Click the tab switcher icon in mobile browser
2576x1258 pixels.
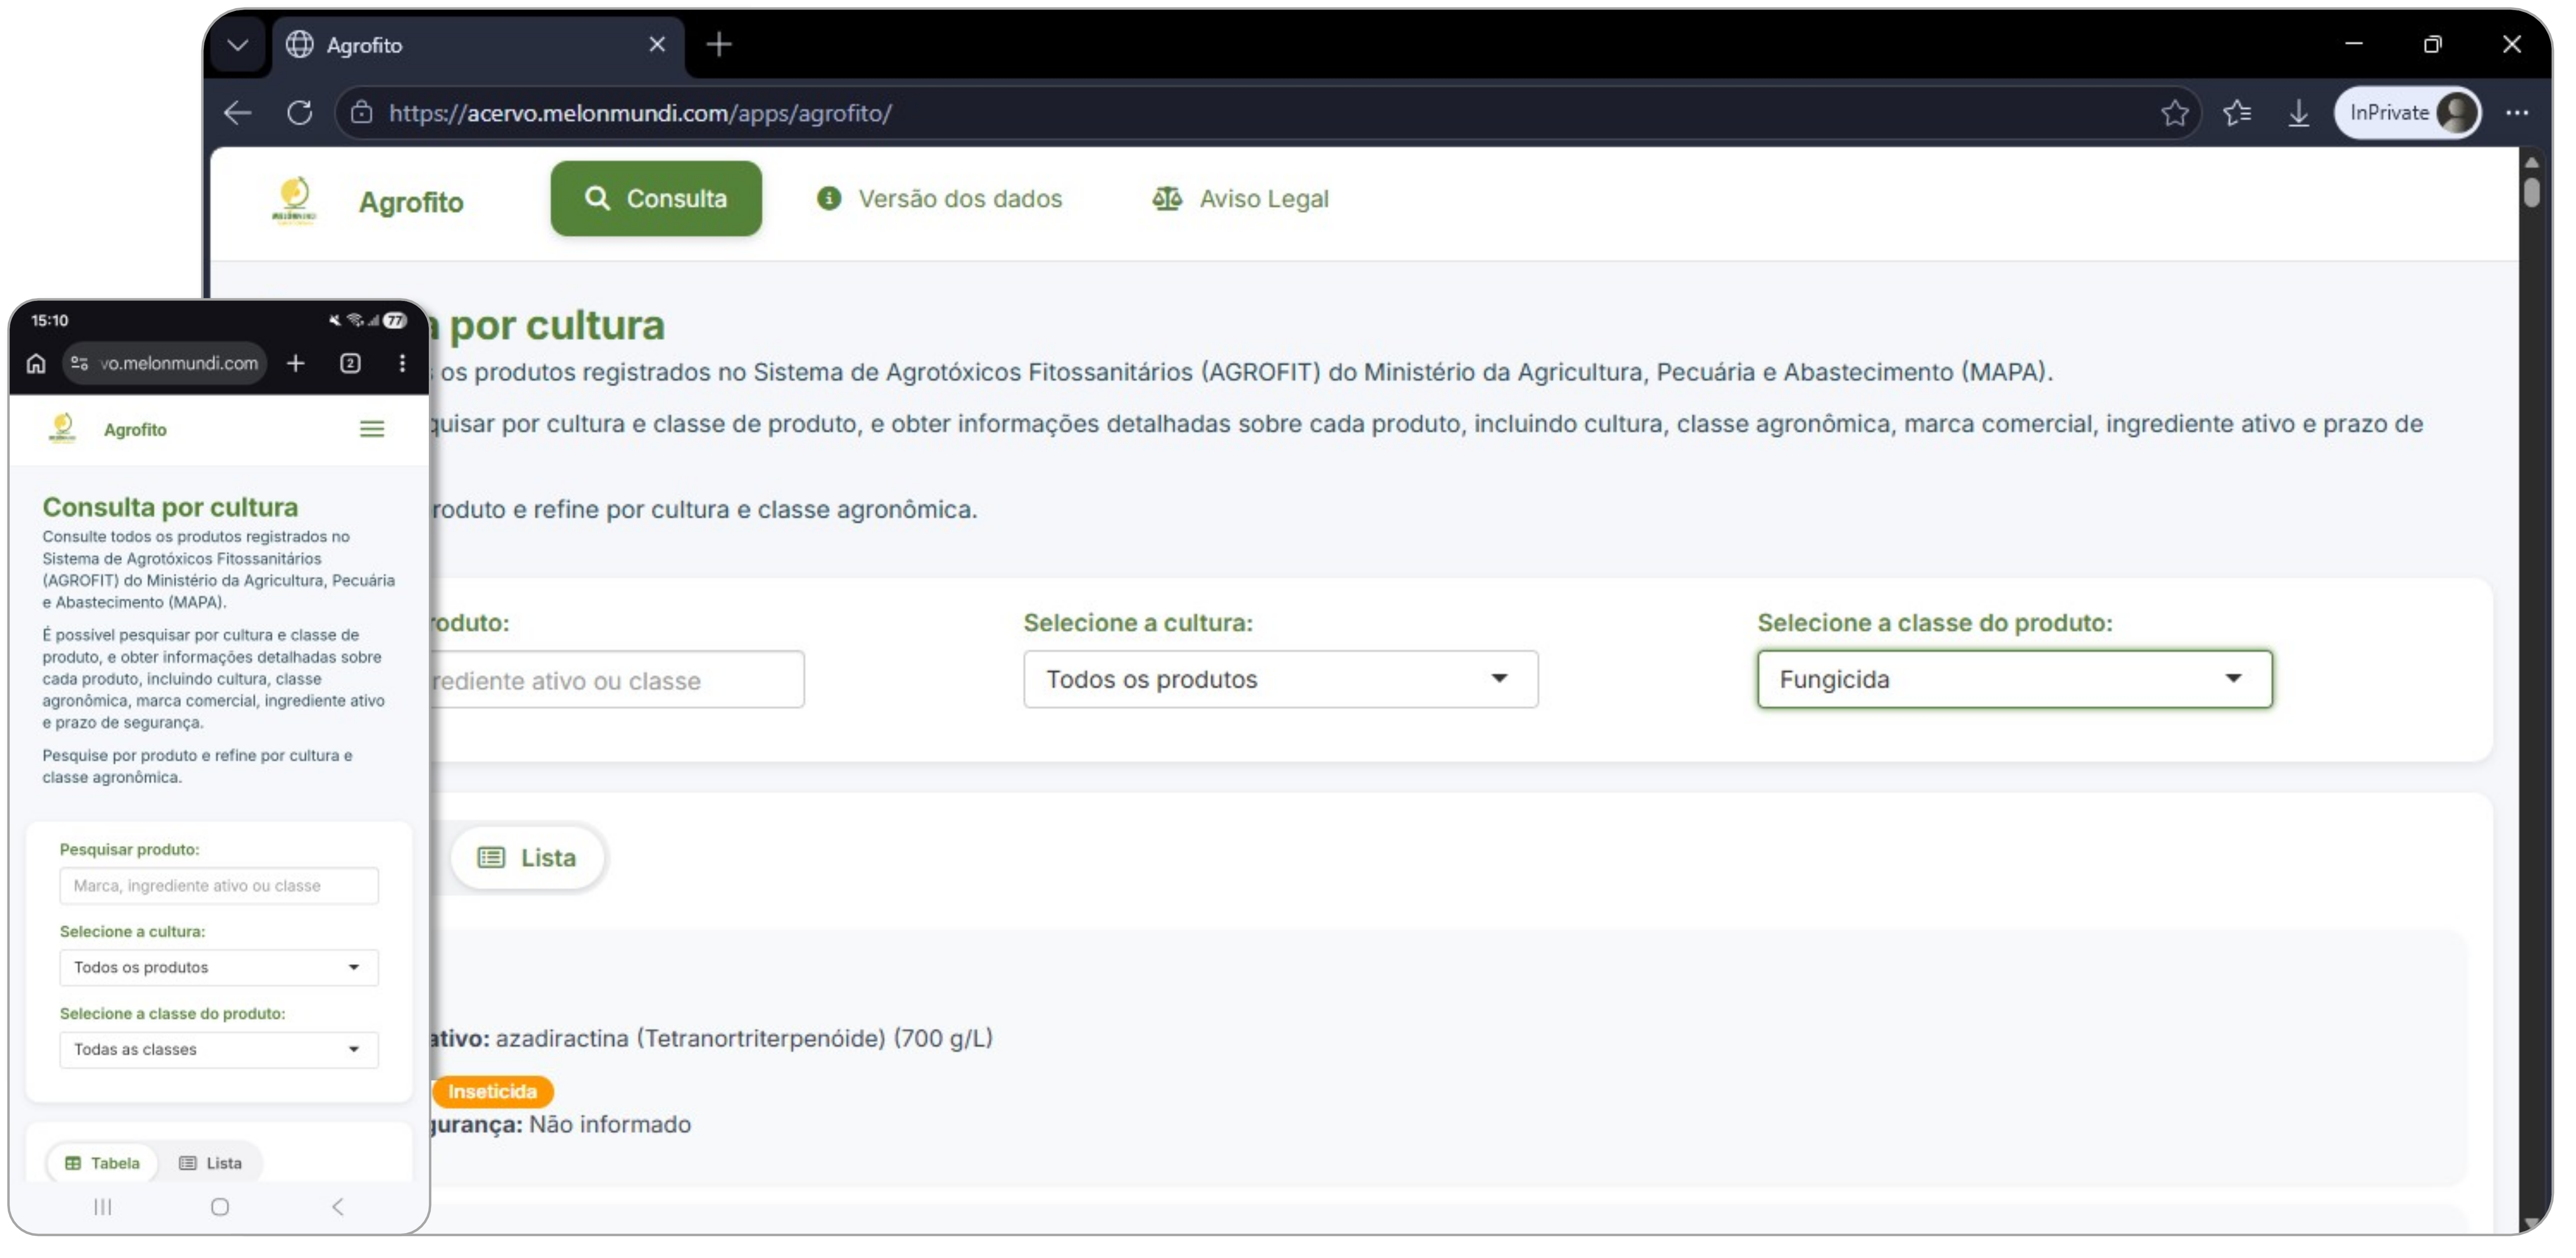click(x=350, y=363)
